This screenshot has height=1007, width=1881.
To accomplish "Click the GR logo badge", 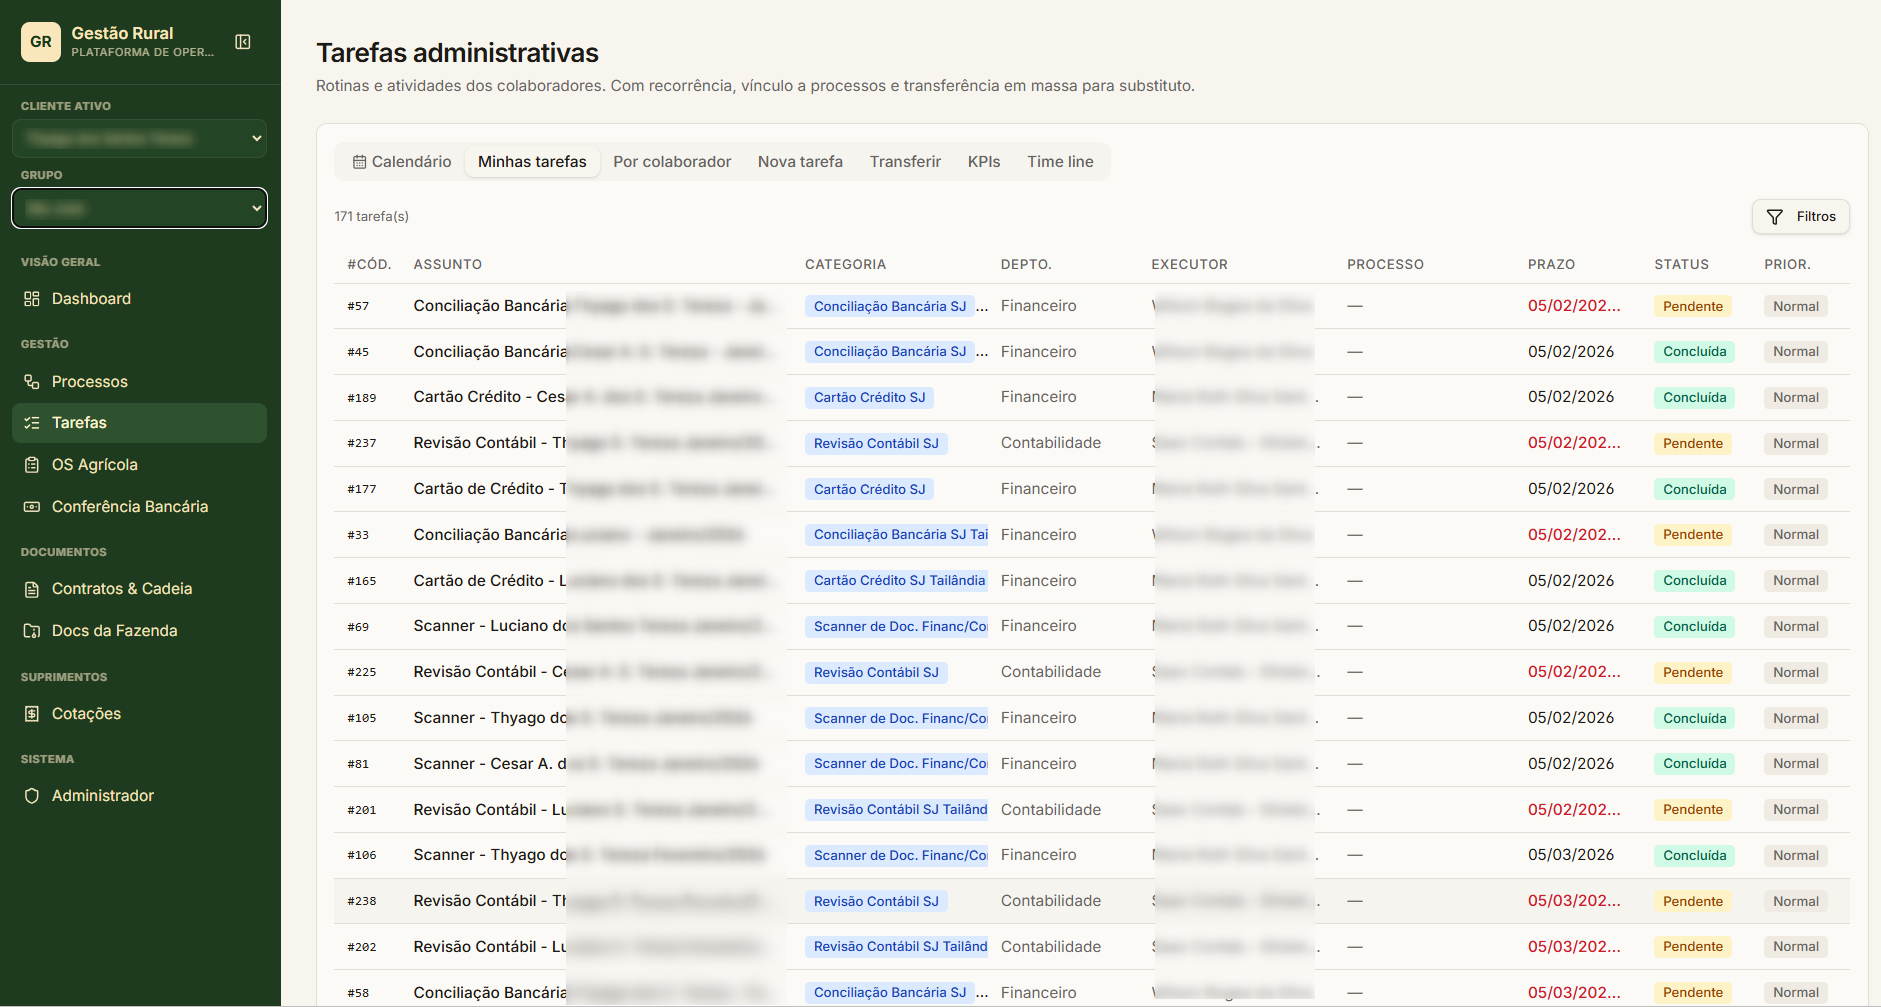I will tap(41, 42).
